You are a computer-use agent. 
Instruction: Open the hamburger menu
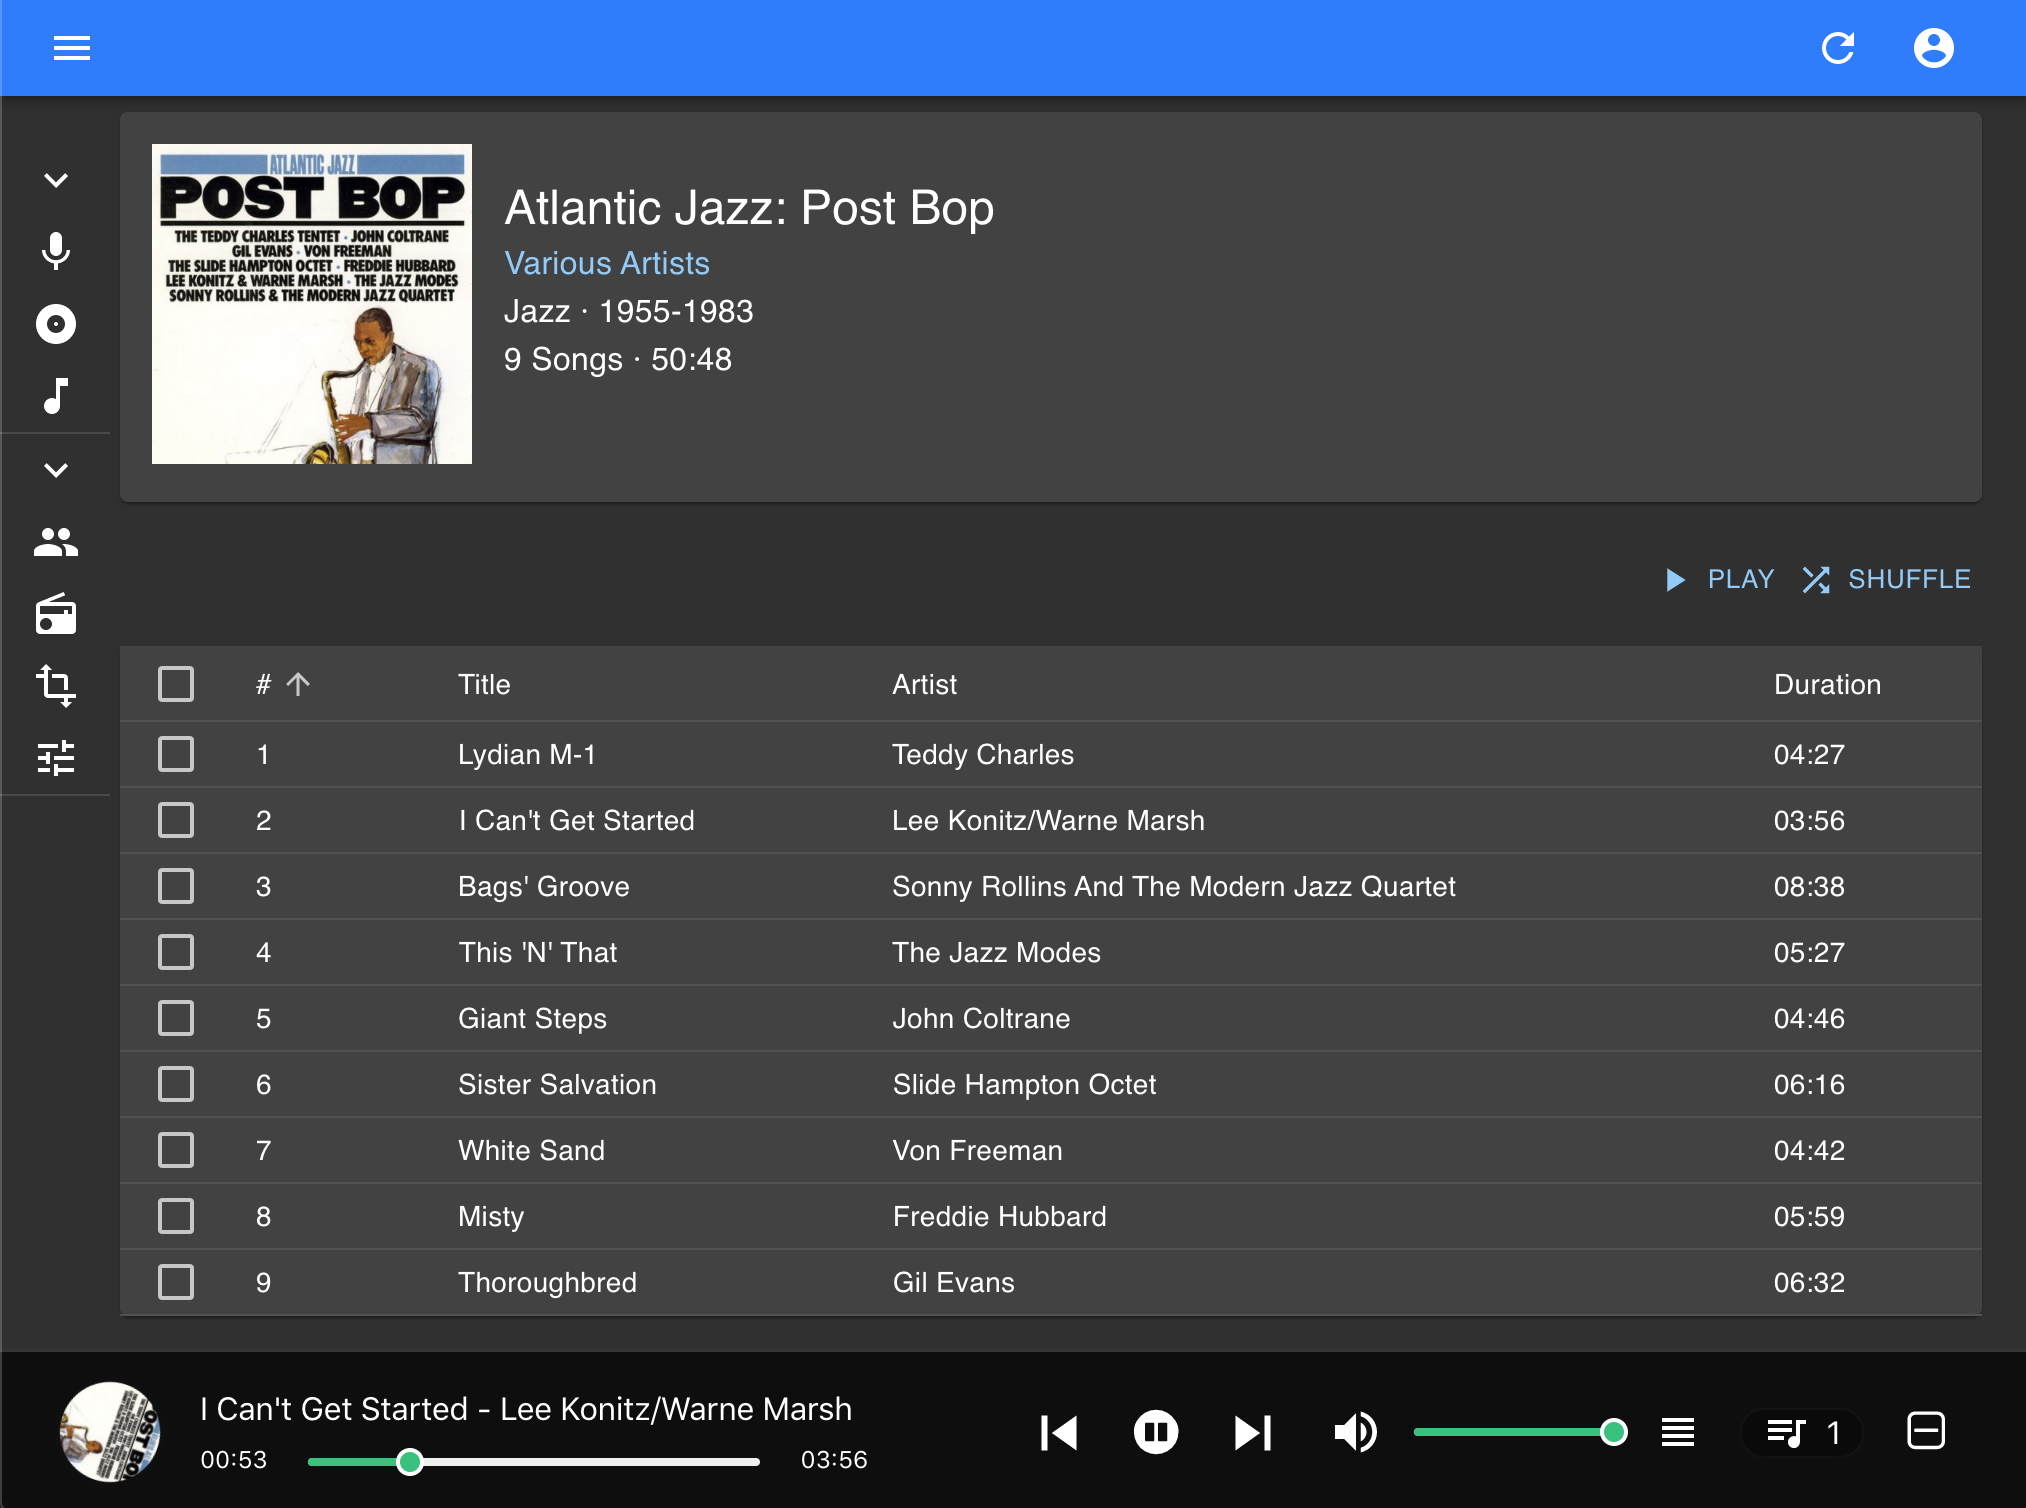[72, 48]
